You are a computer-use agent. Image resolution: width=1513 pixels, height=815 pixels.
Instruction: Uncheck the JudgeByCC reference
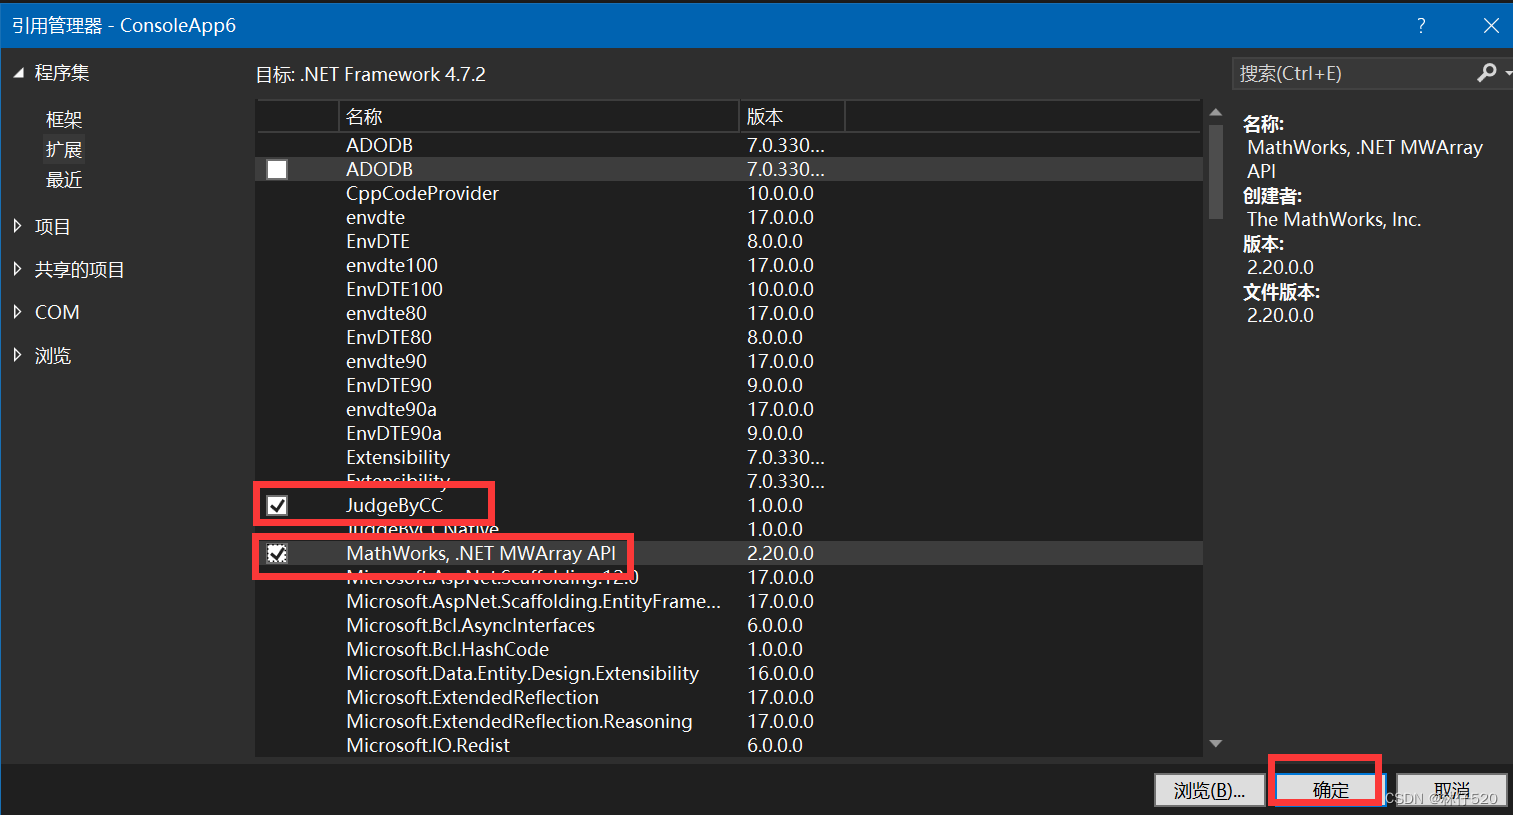pyautogui.click(x=276, y=505)
